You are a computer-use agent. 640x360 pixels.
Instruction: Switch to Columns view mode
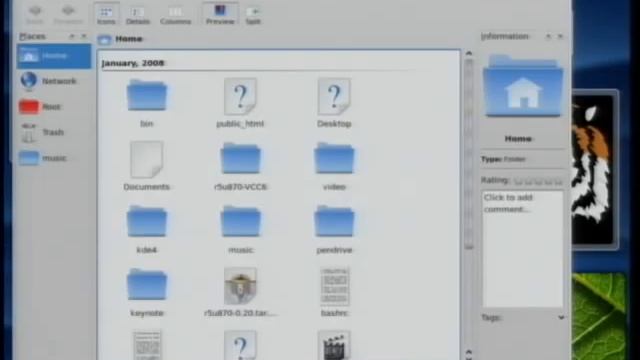[x=176, y=15]
